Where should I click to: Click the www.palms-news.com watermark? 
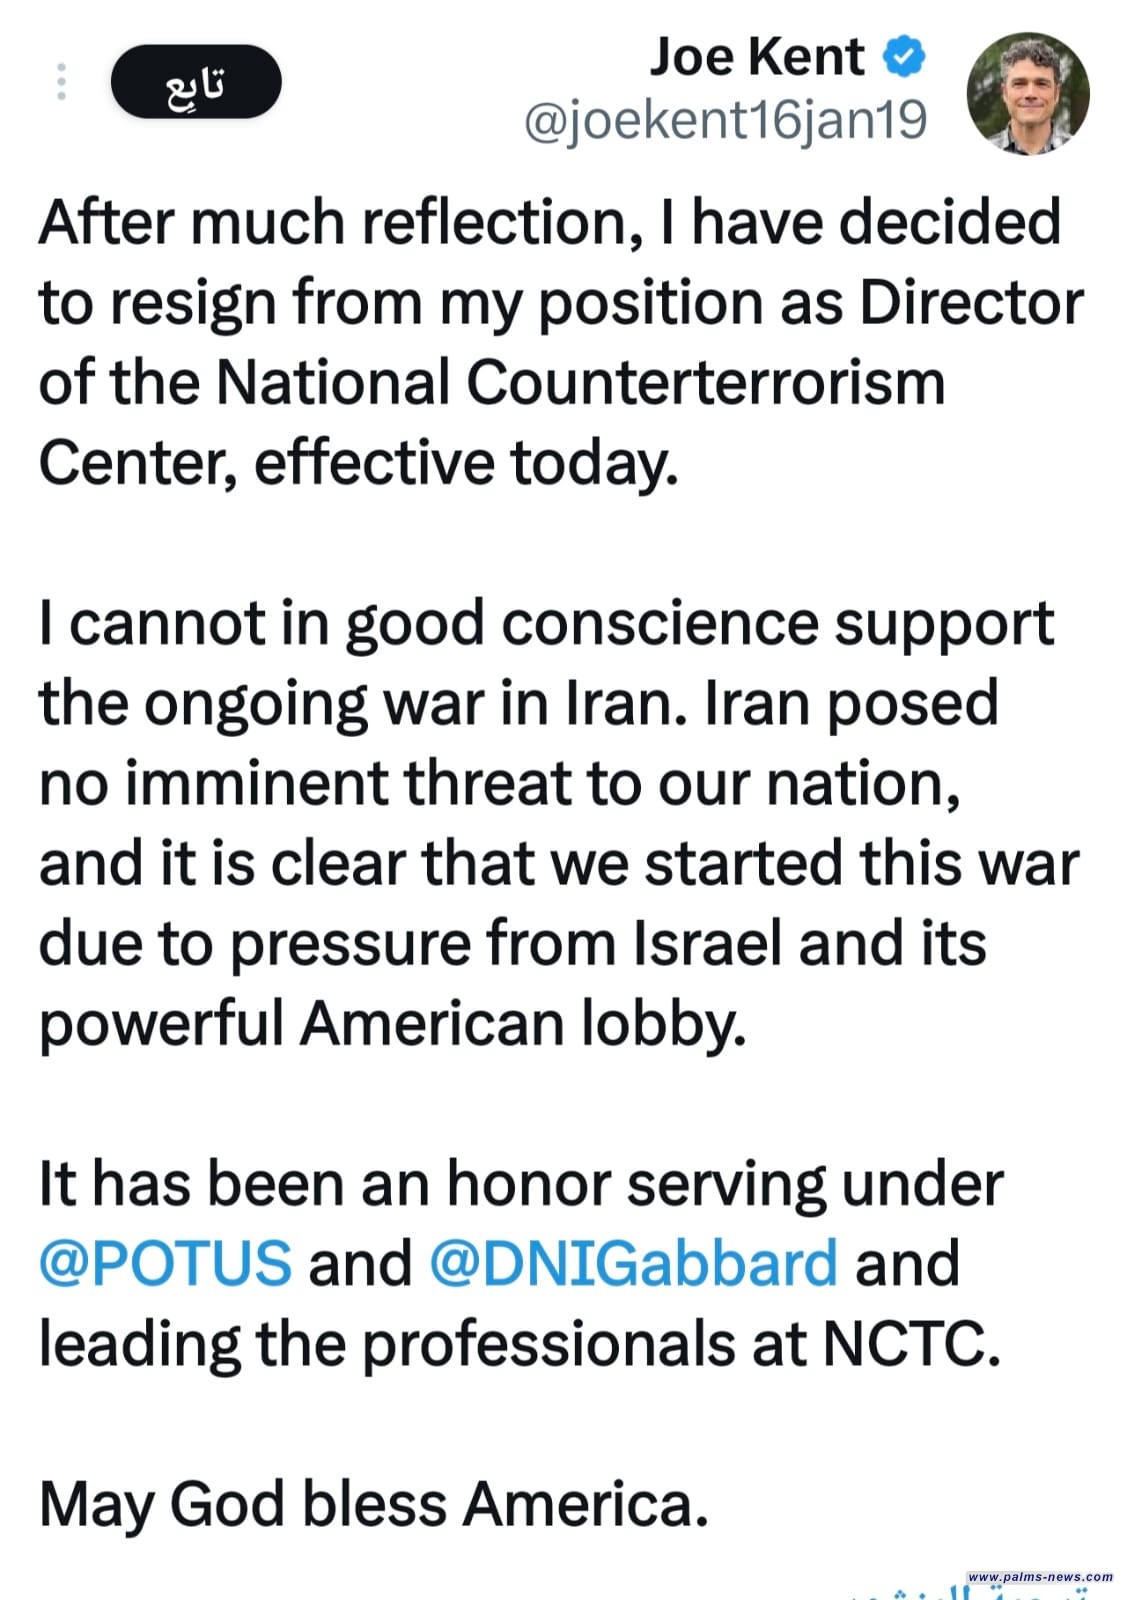point(1040,1577)
